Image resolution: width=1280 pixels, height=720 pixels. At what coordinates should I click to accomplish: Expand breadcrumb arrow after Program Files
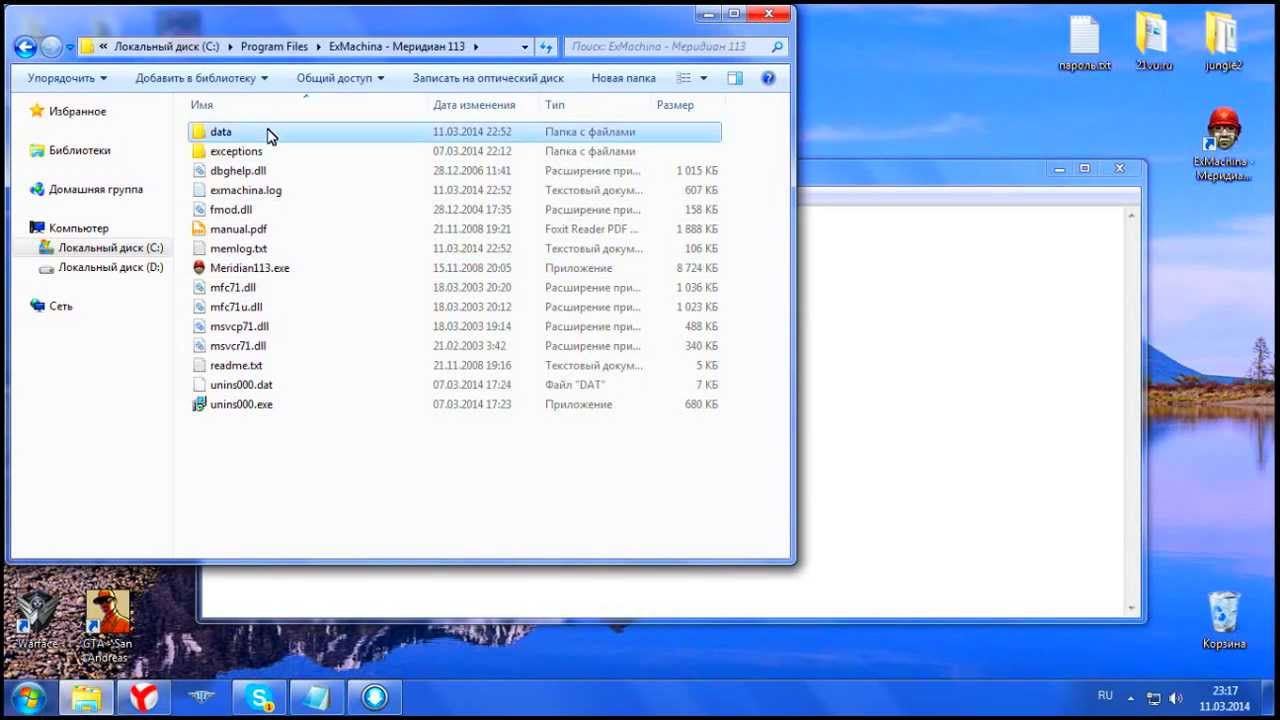[x=319, y=46]
